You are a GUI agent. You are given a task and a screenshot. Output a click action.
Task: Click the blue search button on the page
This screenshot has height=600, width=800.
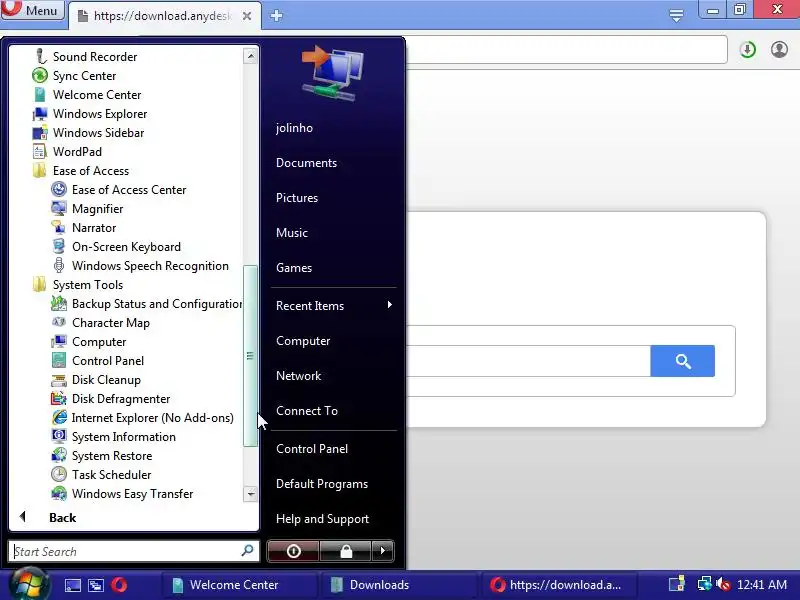coord(683,361)
